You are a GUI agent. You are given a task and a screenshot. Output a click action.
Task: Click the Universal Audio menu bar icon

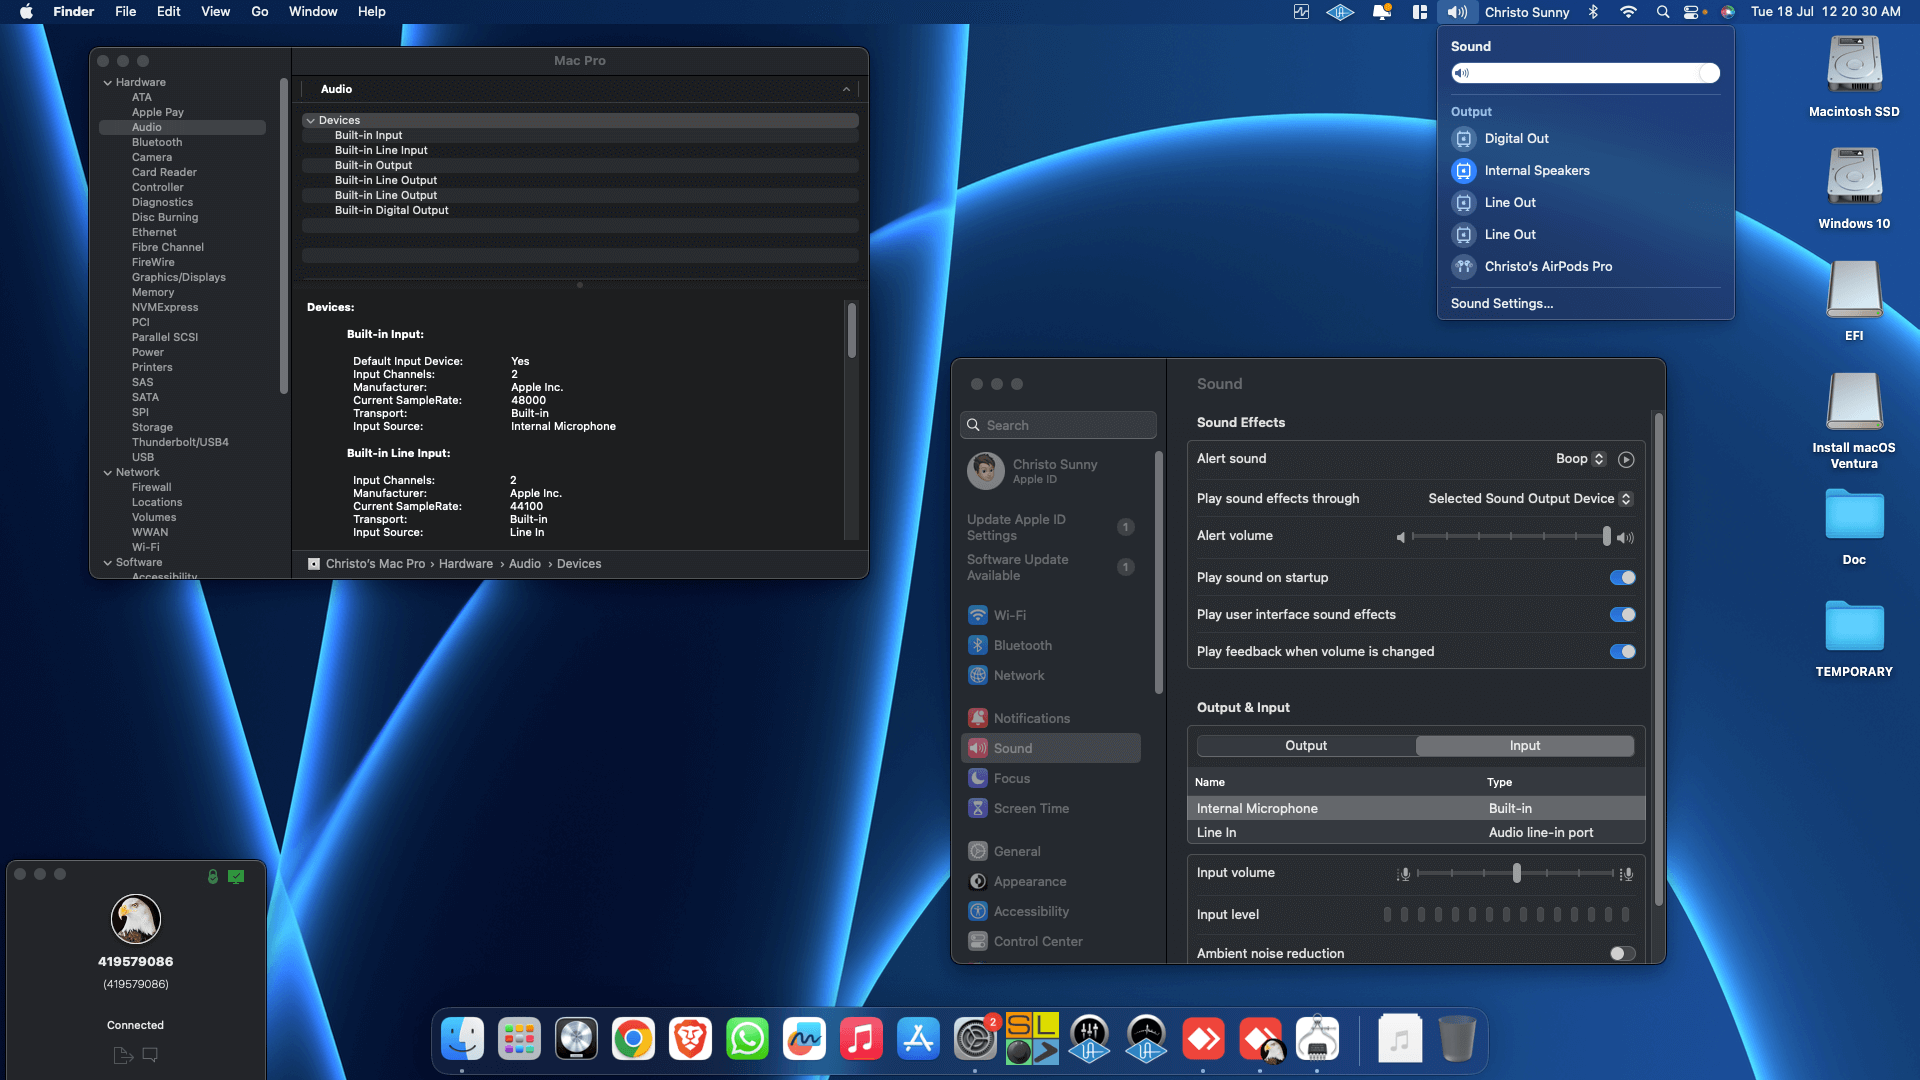[1340, 12]
